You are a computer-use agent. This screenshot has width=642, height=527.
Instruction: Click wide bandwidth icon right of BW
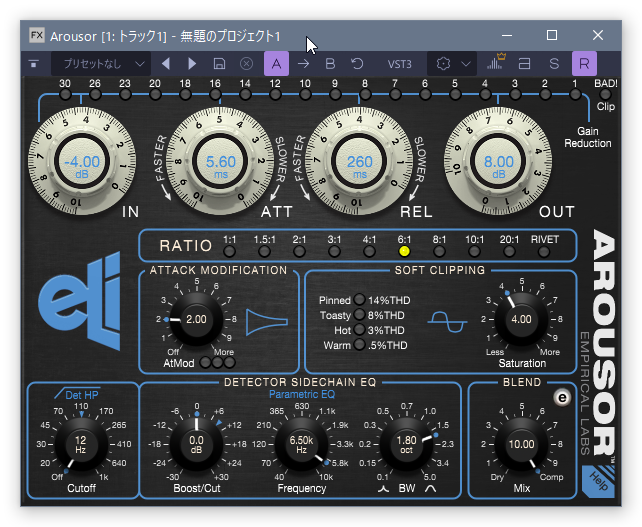point(431,489)
